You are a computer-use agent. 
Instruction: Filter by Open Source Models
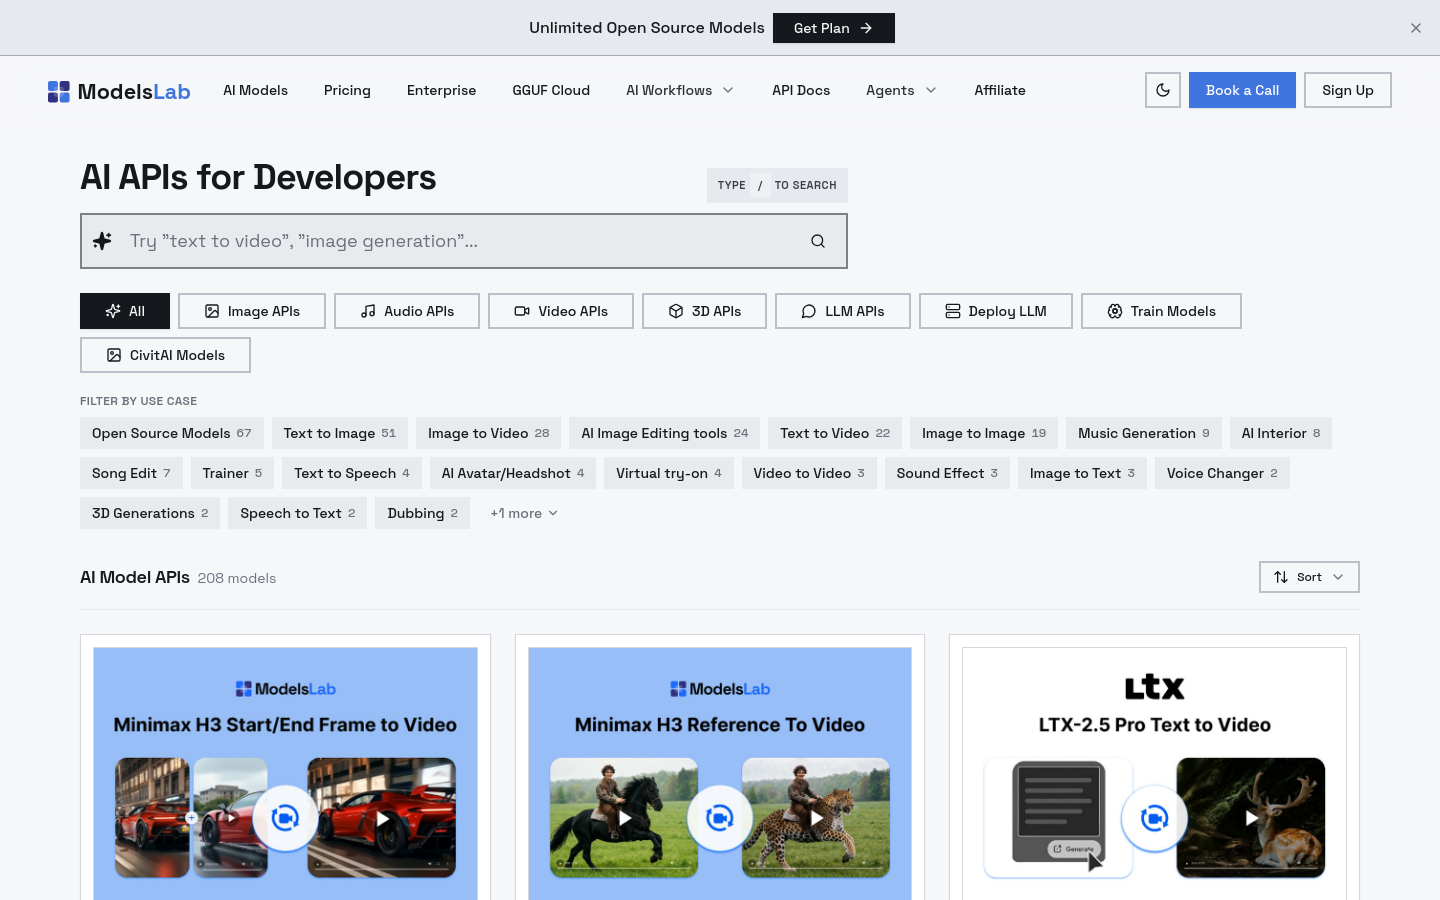pyautogui.click(x=172, y=433)
